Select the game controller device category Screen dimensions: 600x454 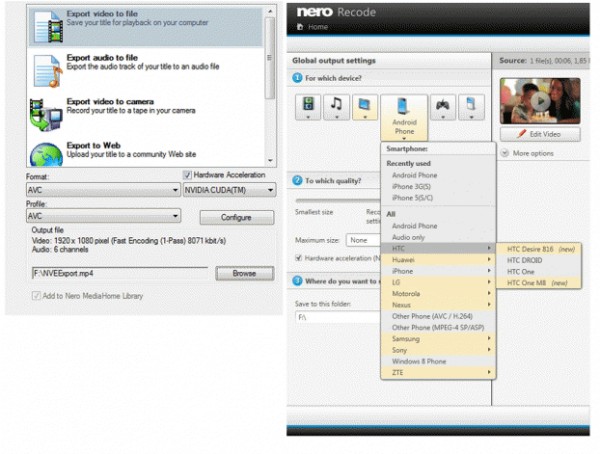tap(442, 106)
